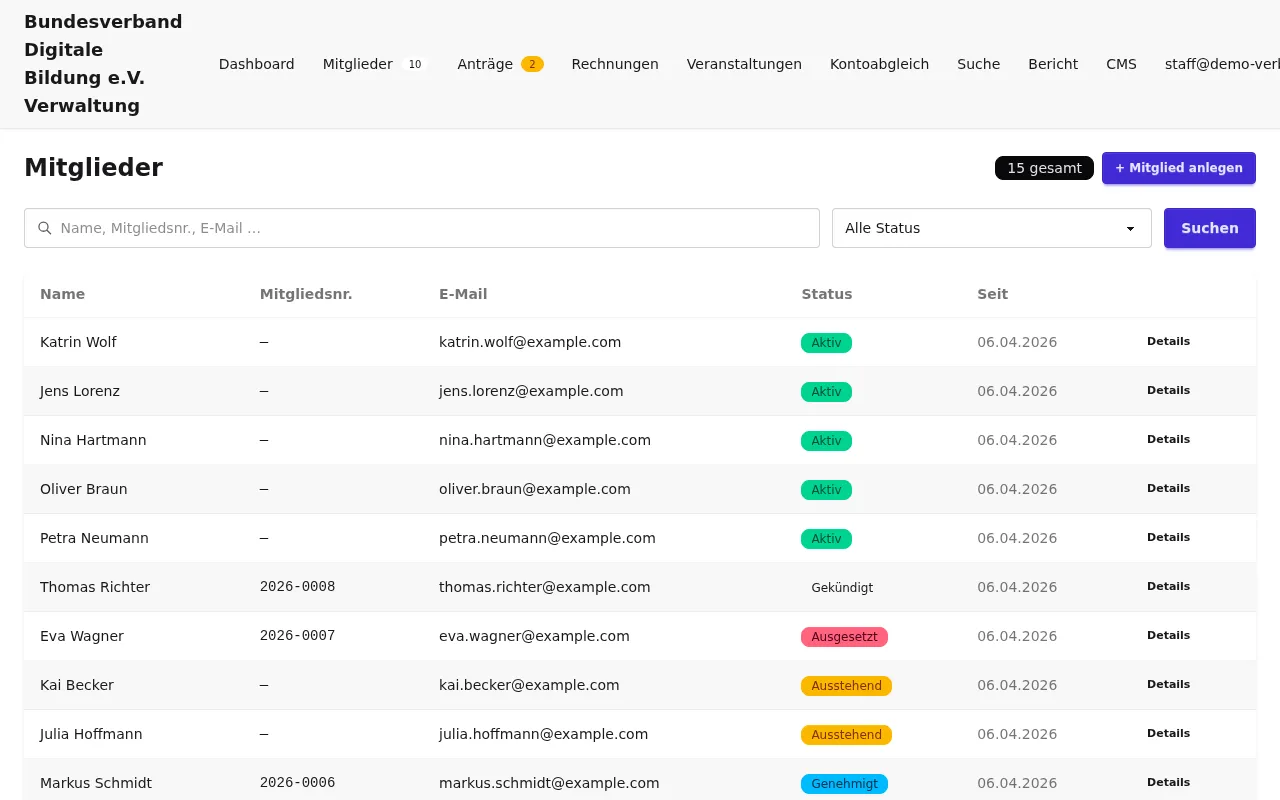
Task: Click email thomas.richter@example.com
Action: [545, 587]
